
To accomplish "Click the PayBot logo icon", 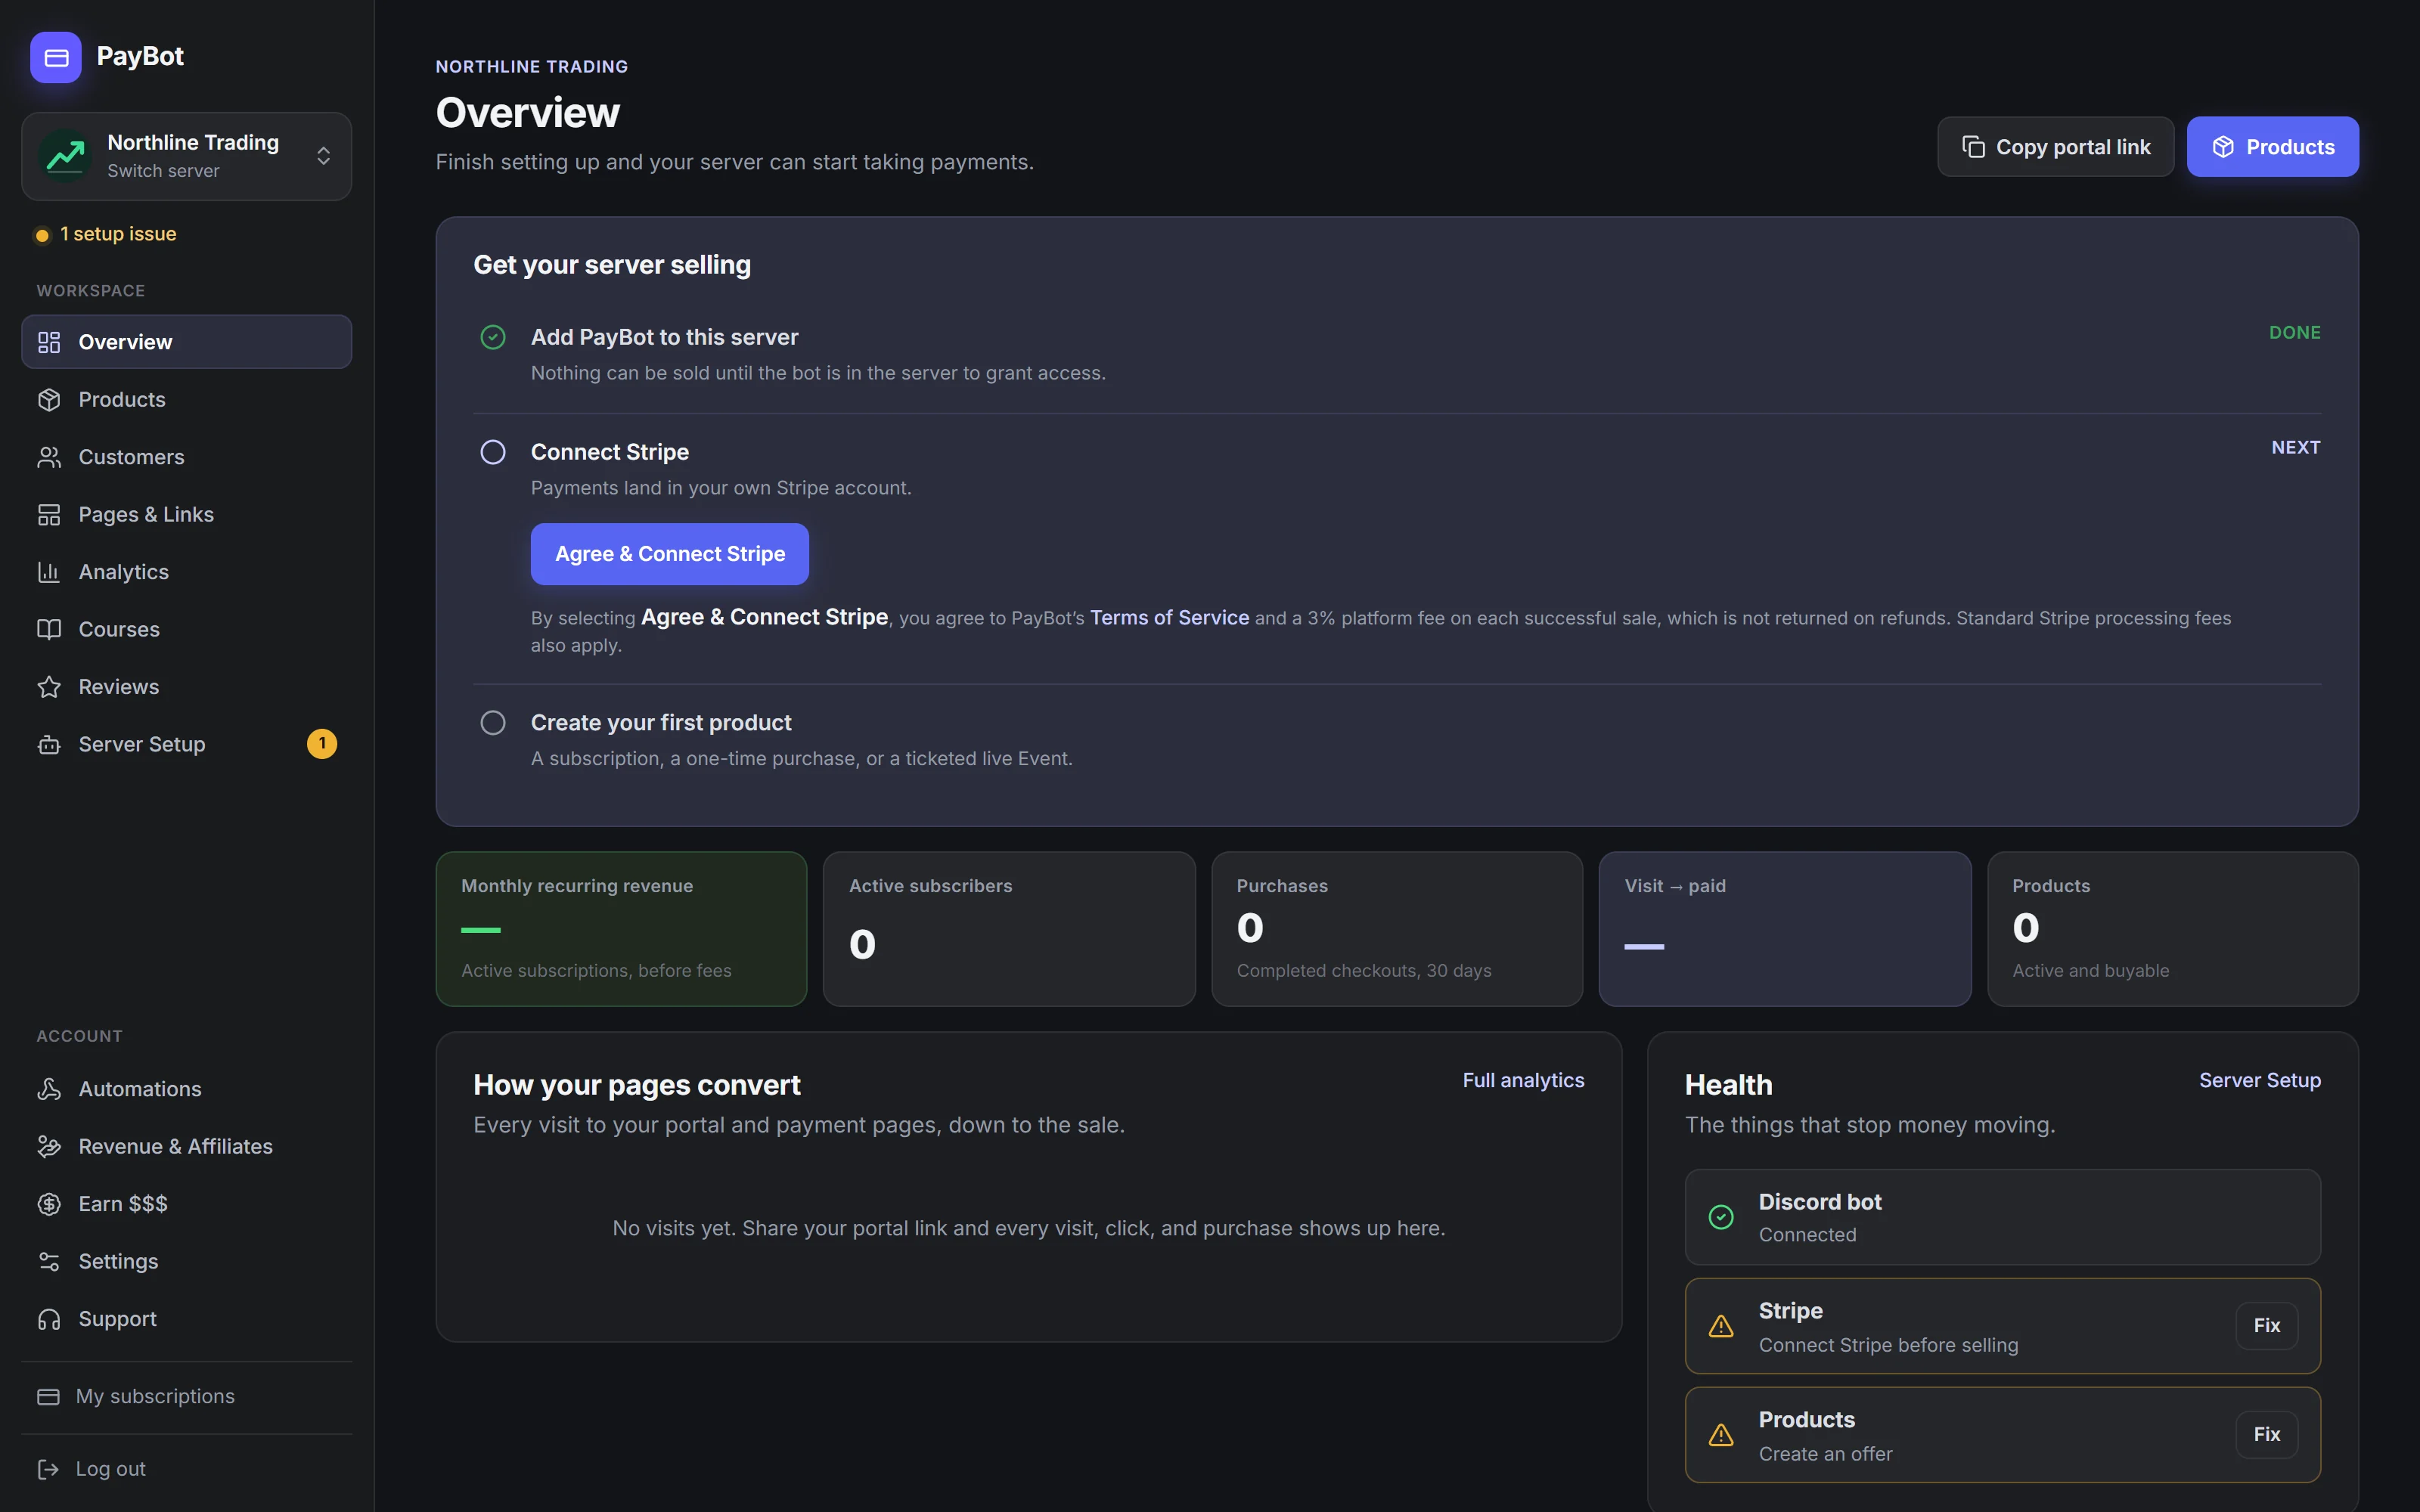I will [56, 57].
